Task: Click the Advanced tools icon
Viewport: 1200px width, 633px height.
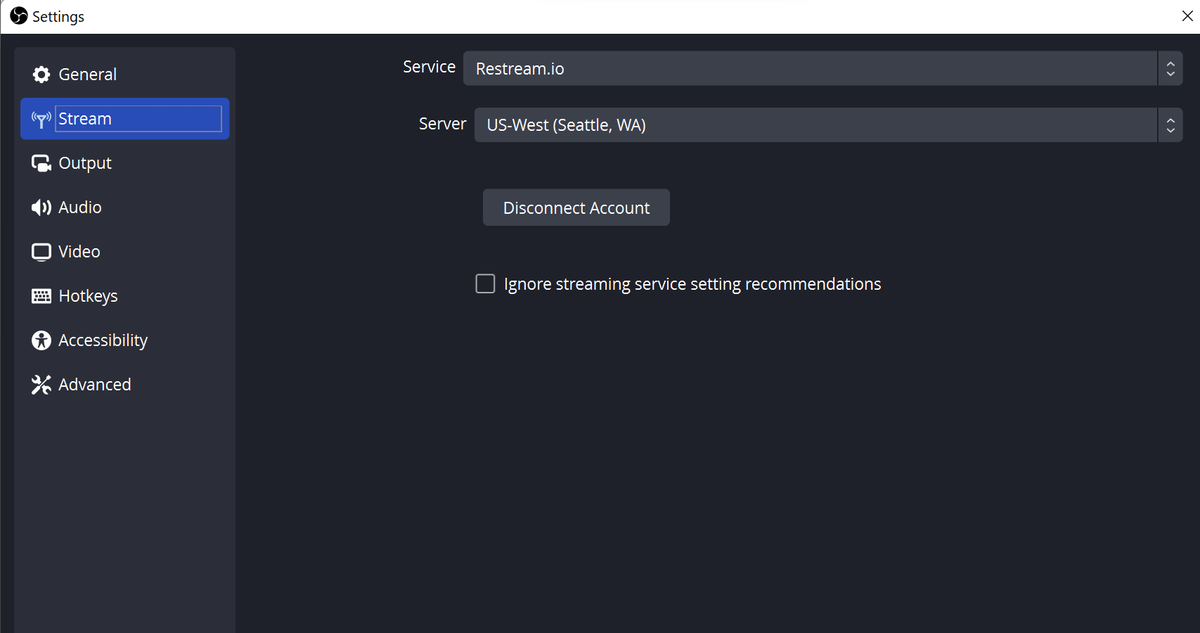Action: [41, 385]
